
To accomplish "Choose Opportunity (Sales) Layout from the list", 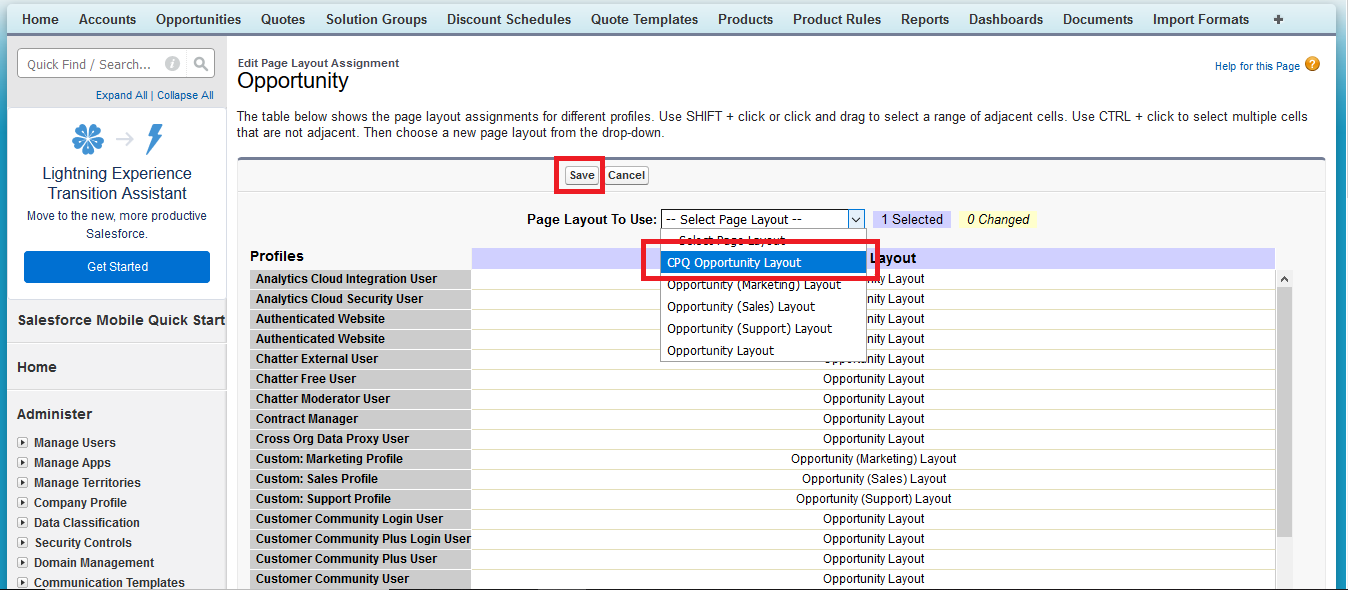I will (741, 307).
